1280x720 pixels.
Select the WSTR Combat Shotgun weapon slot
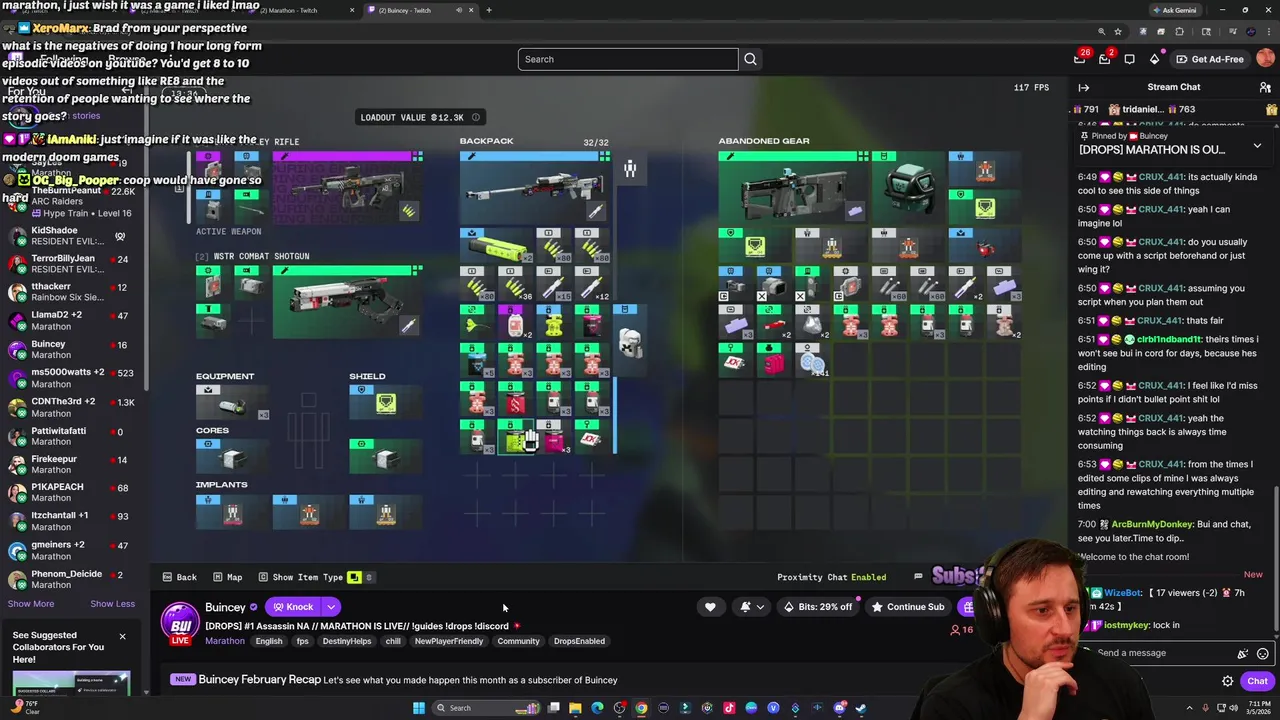point(345,303)
